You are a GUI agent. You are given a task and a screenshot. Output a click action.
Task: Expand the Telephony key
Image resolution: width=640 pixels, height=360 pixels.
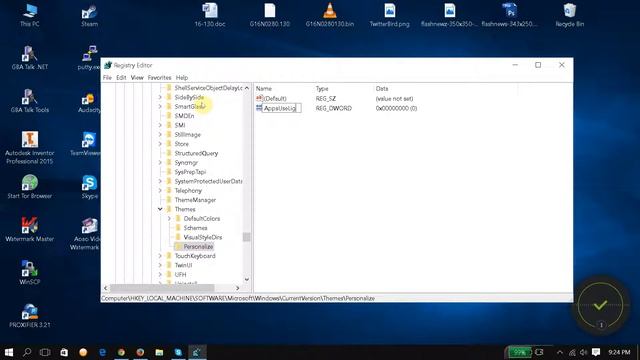pos(160,190)
